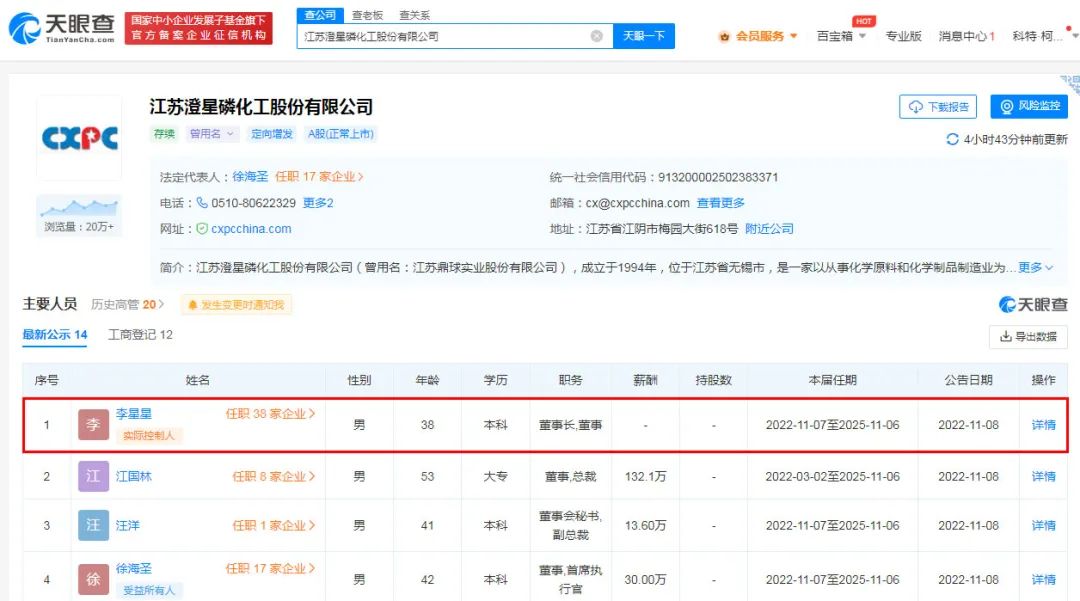
Task: Click the 风险监控 button
Action: [1029, 106]
